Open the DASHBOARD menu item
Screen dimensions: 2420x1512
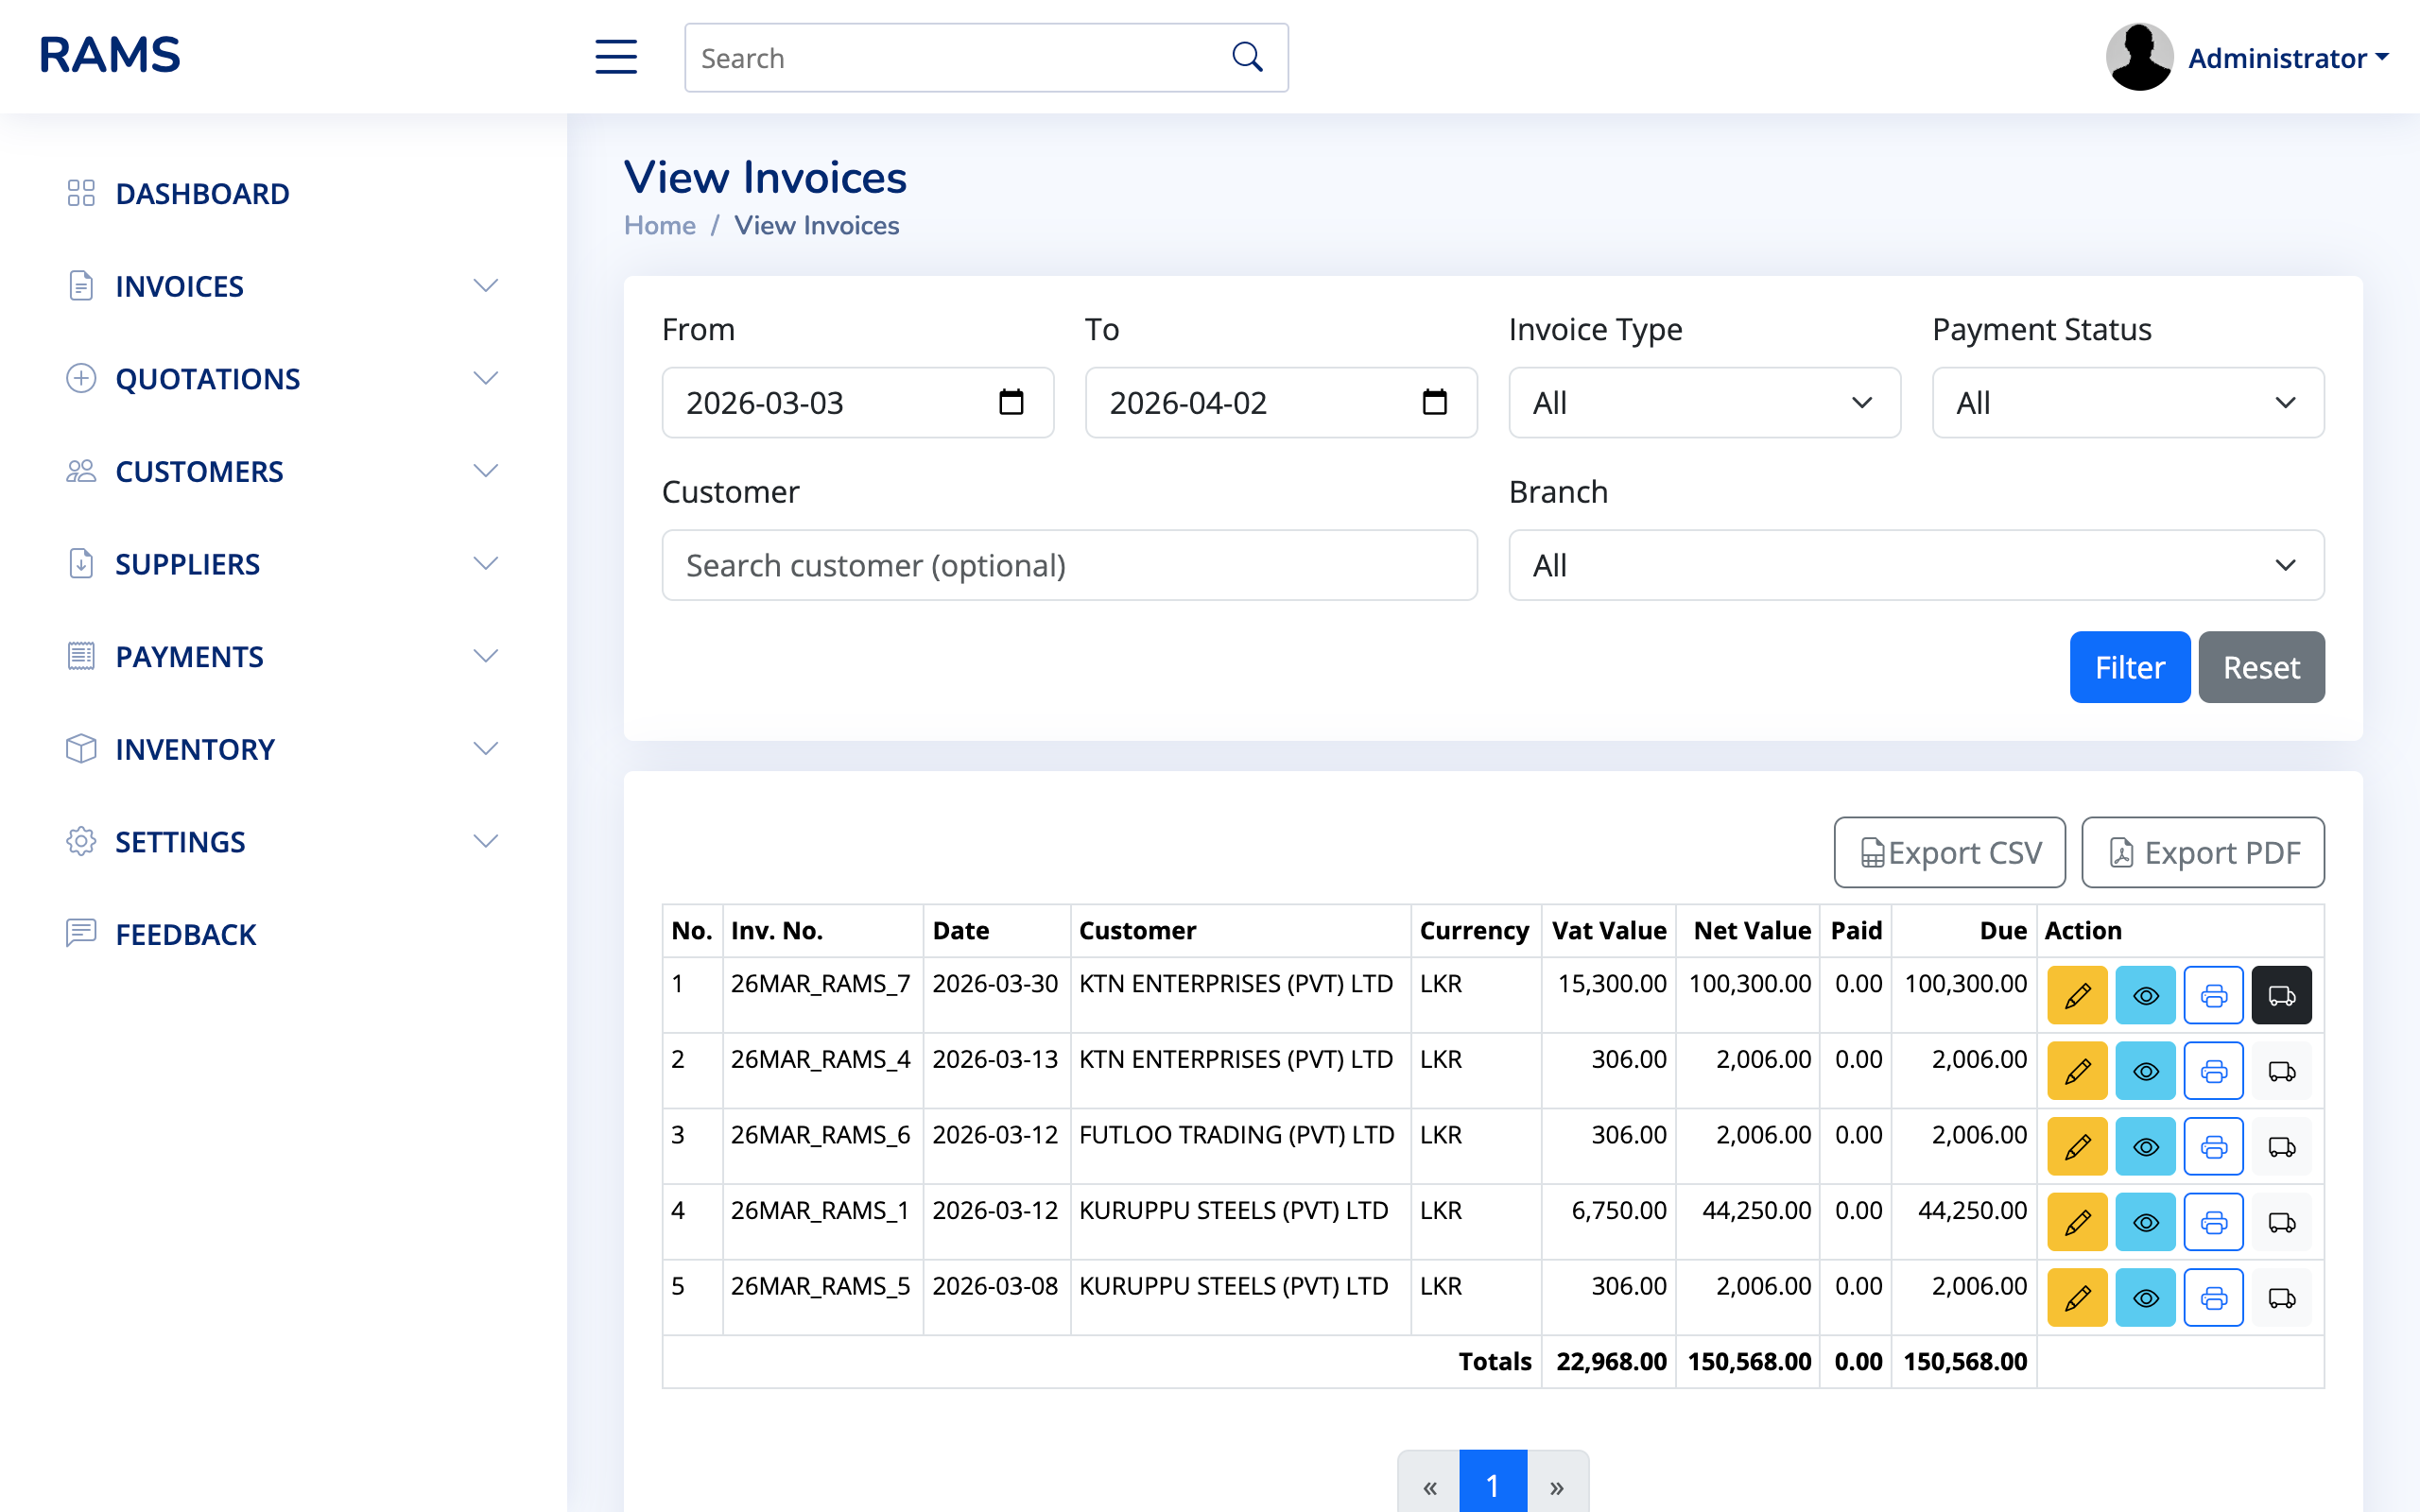click(x=202, y=193)
